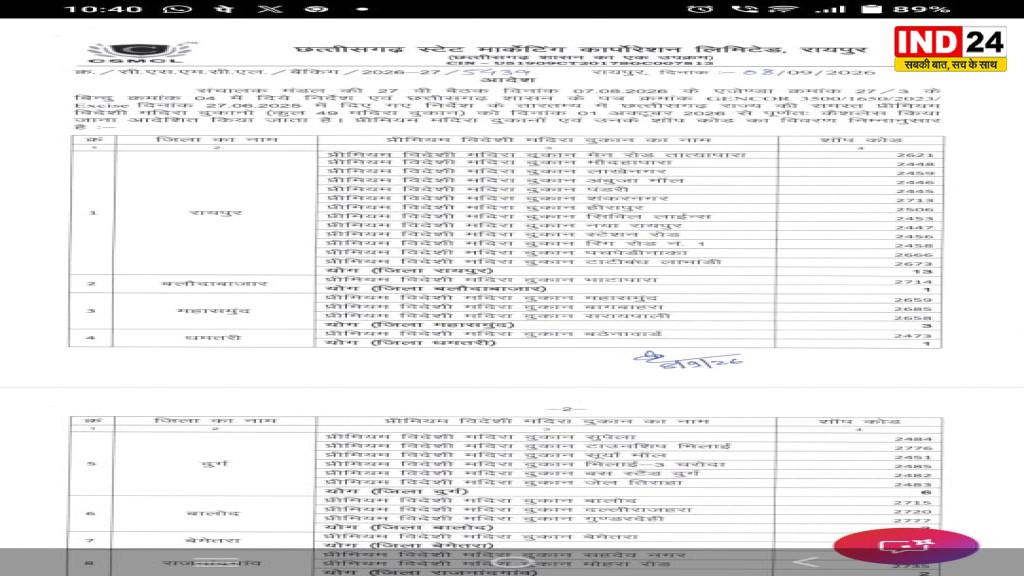1024x576 pixels.
Task: Tap the X app notification icon
Action: click(270, 9)
